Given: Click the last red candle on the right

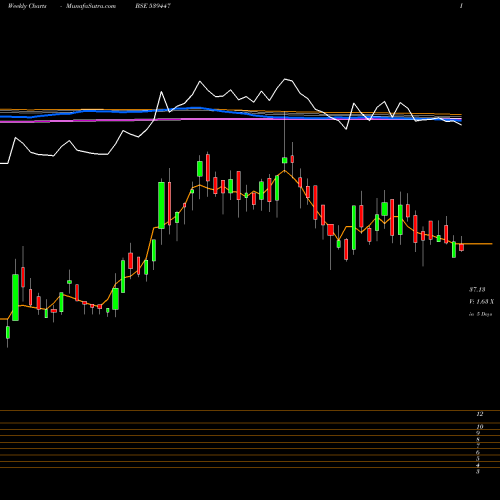Looking at the screenshot, I should pyautogui.click(x=462, y=247).
